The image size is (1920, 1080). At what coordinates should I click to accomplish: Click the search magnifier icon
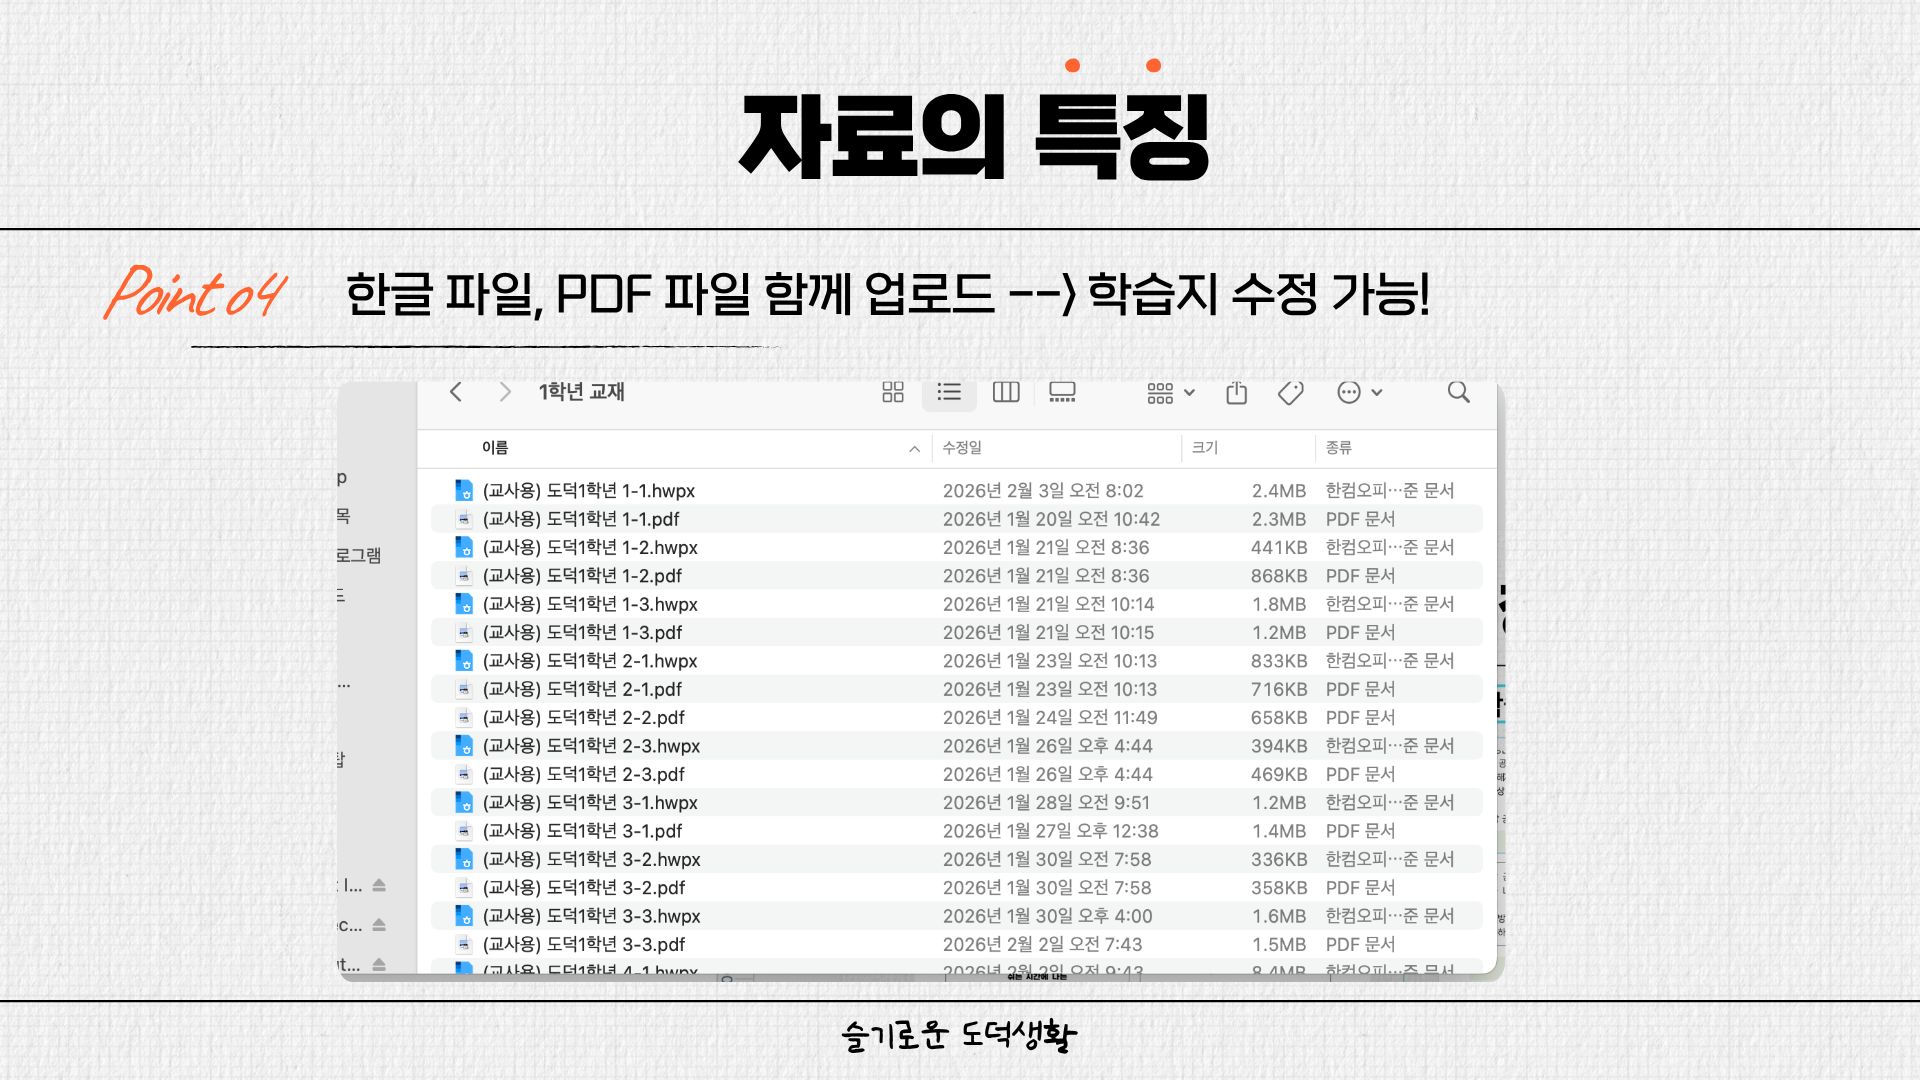click(x=1459, y=392)
